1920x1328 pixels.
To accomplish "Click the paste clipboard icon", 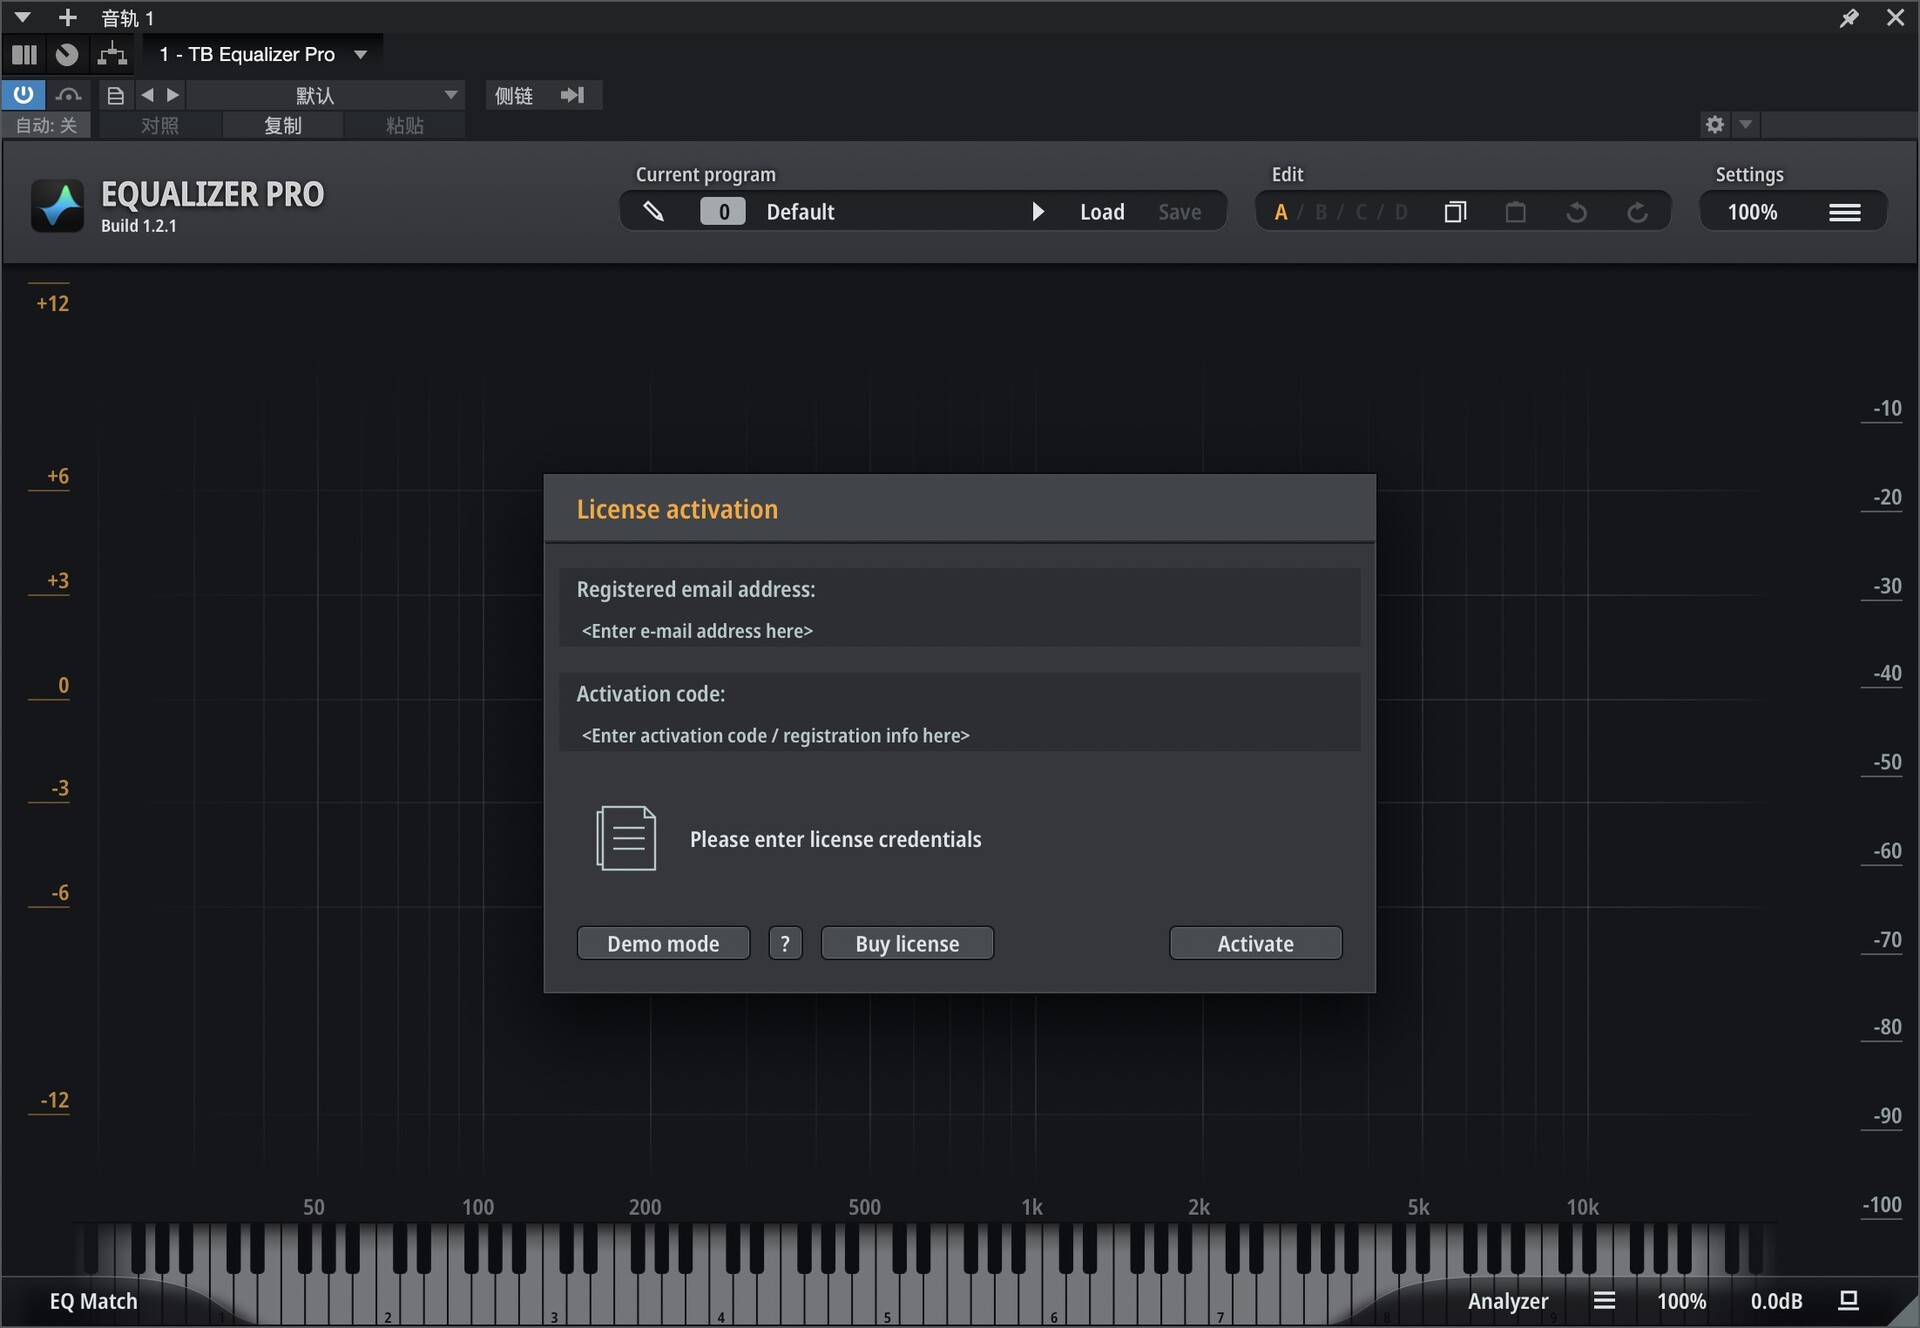I will coord(1516,212).
